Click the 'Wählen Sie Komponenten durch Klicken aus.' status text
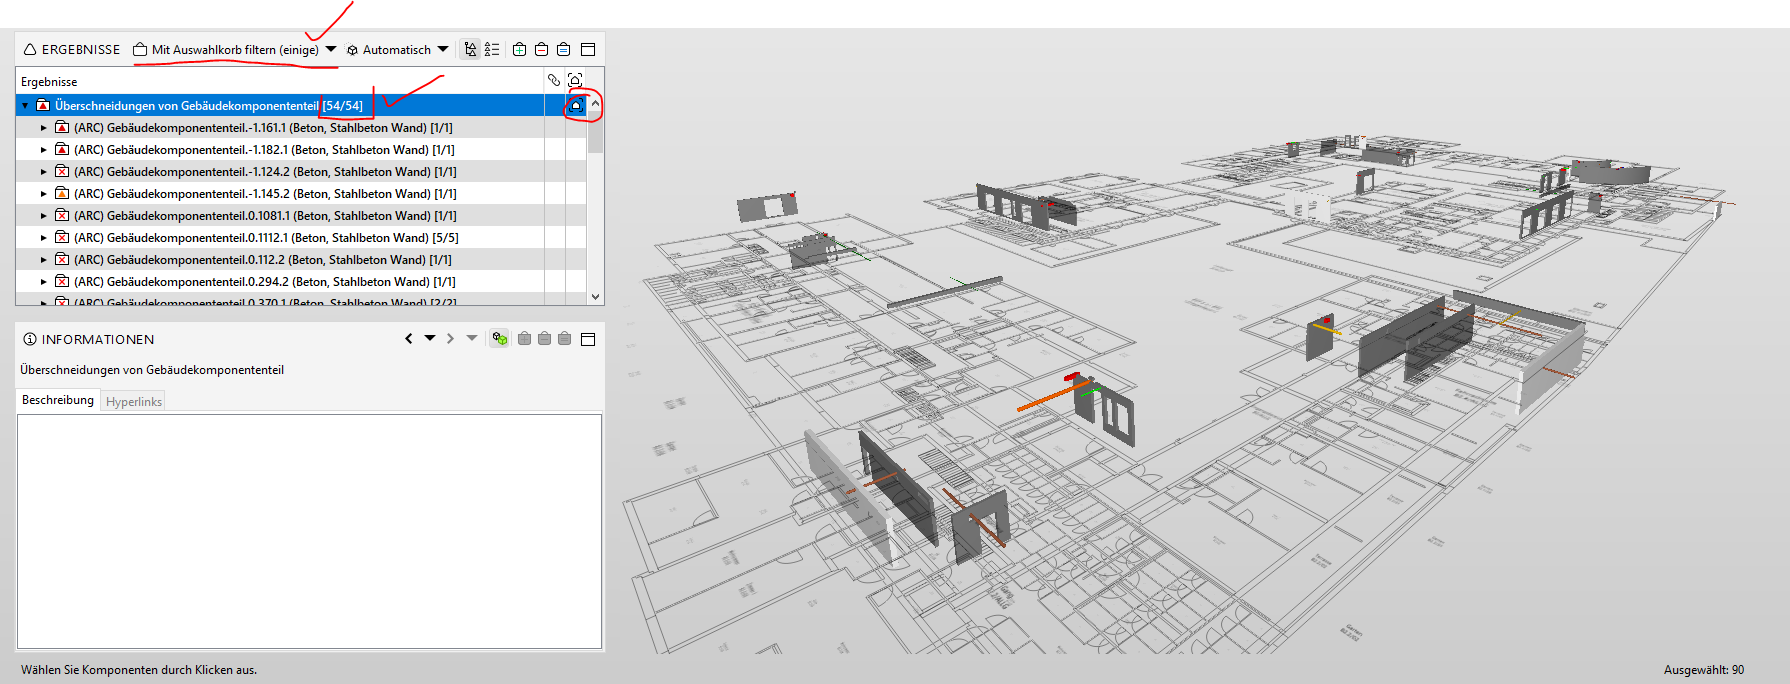 pyautogui.click(x=139, y=670)
